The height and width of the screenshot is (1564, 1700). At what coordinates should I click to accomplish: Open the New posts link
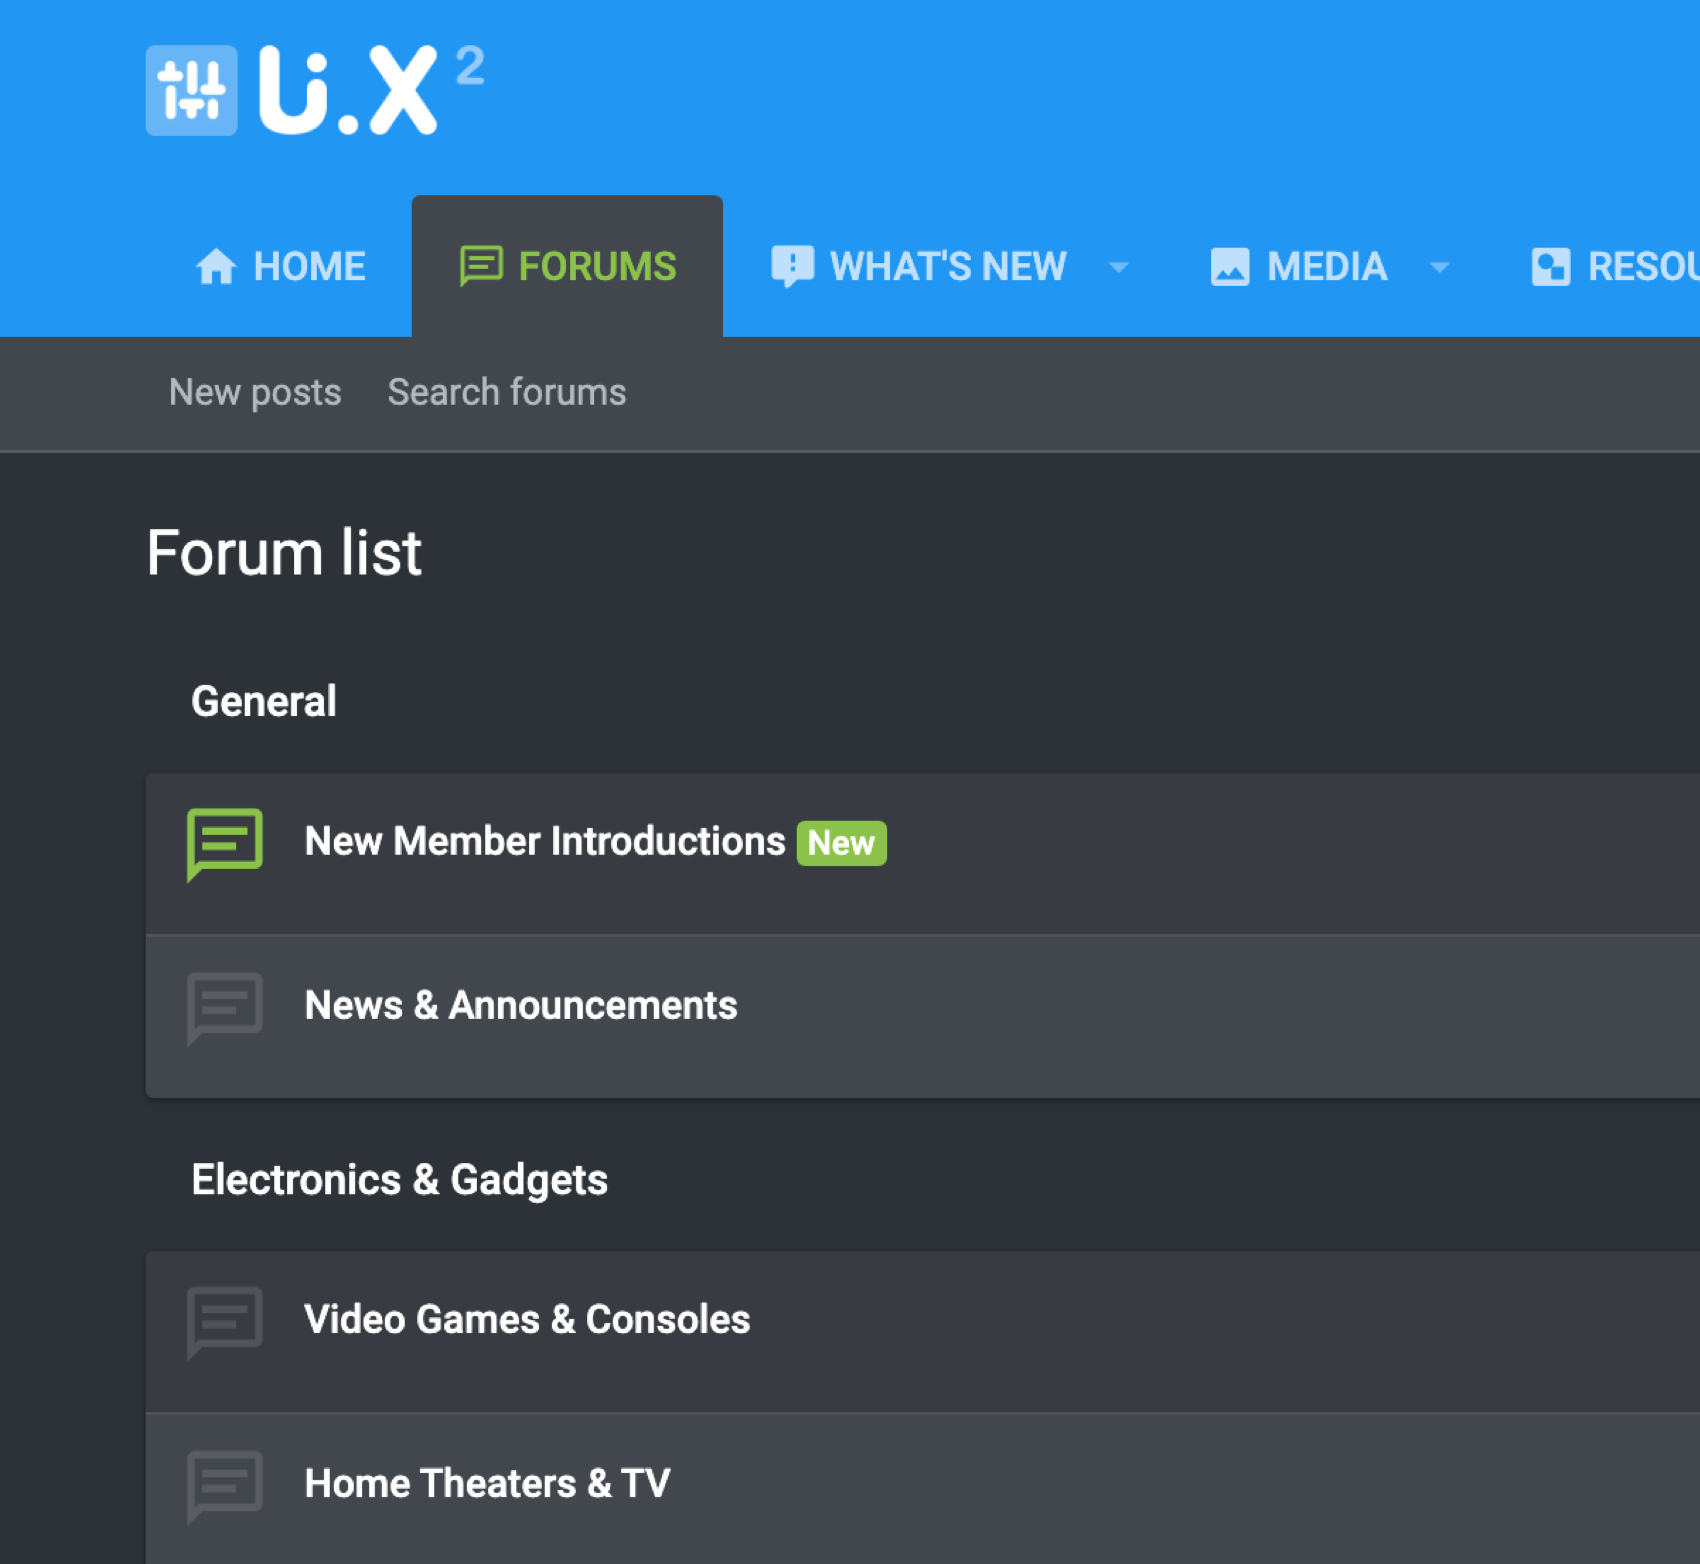point(255,392)
